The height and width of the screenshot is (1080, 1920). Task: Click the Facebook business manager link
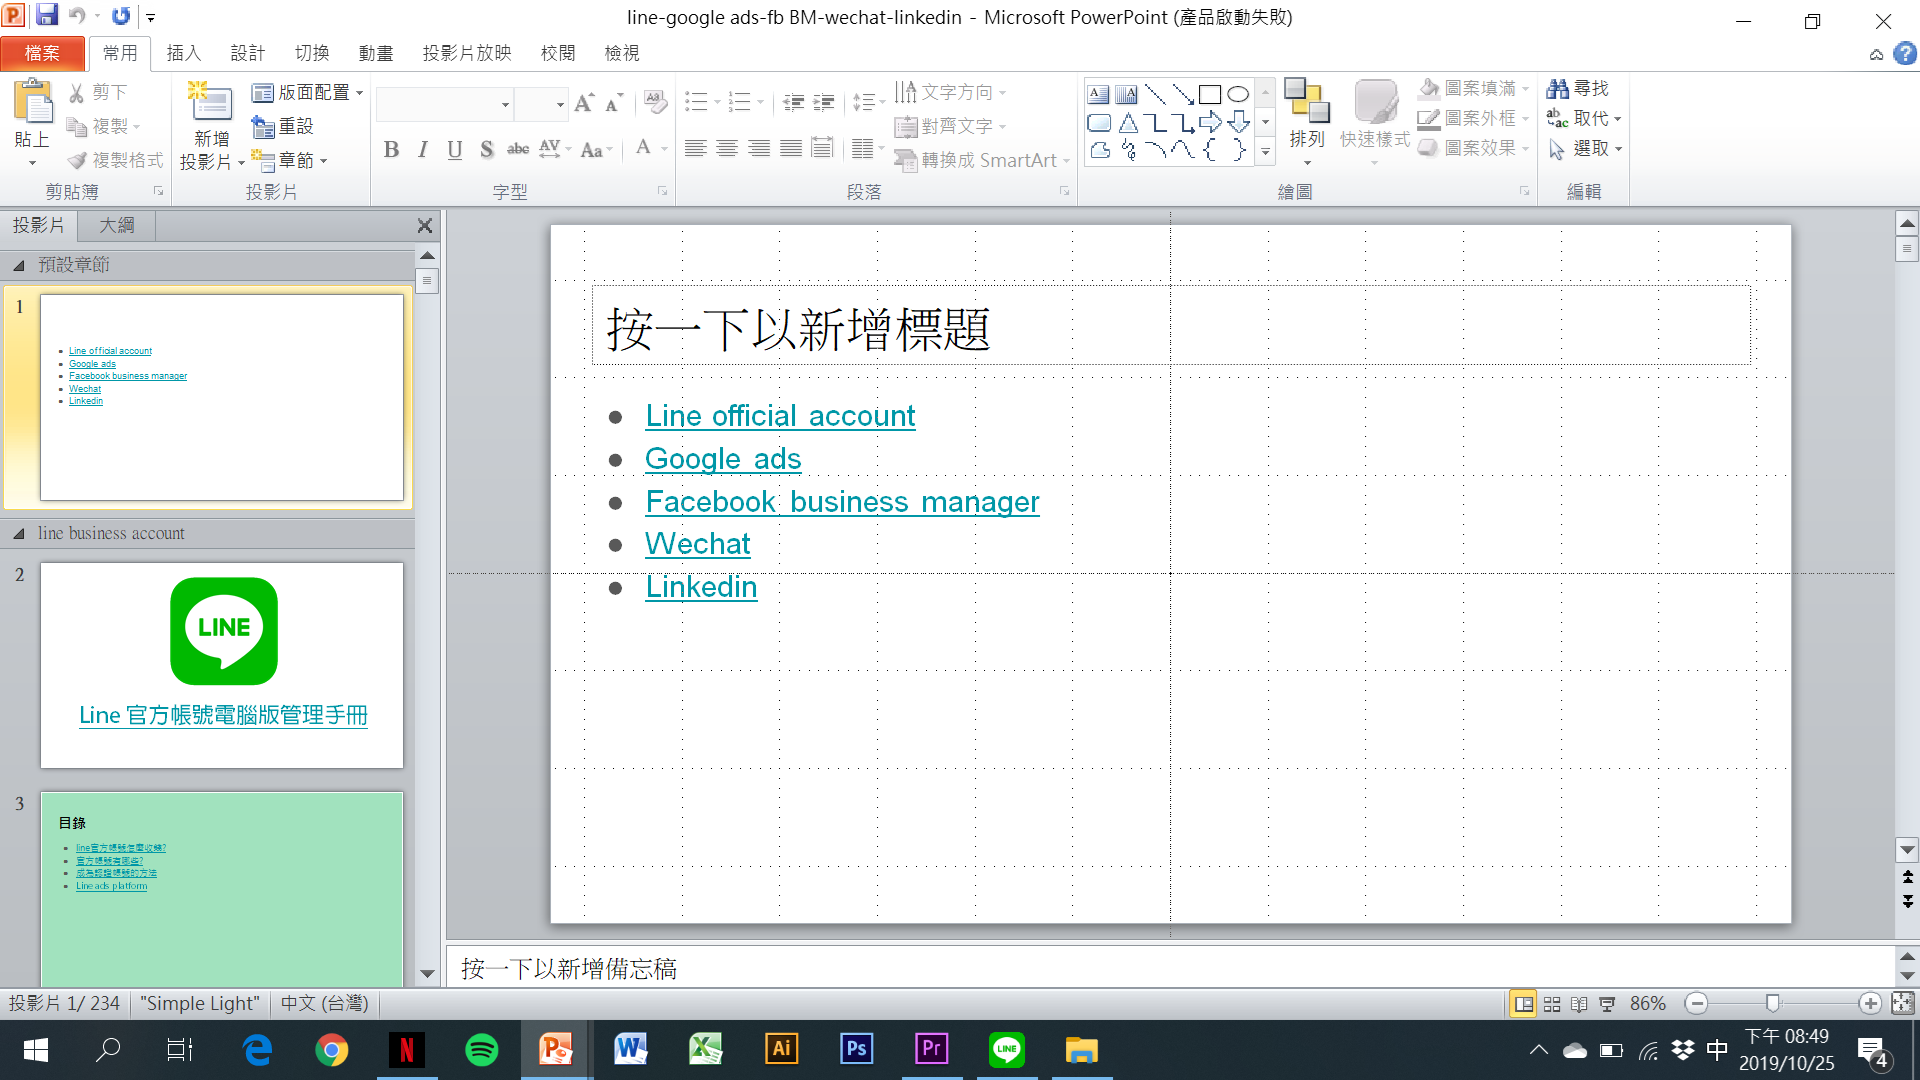842,502
